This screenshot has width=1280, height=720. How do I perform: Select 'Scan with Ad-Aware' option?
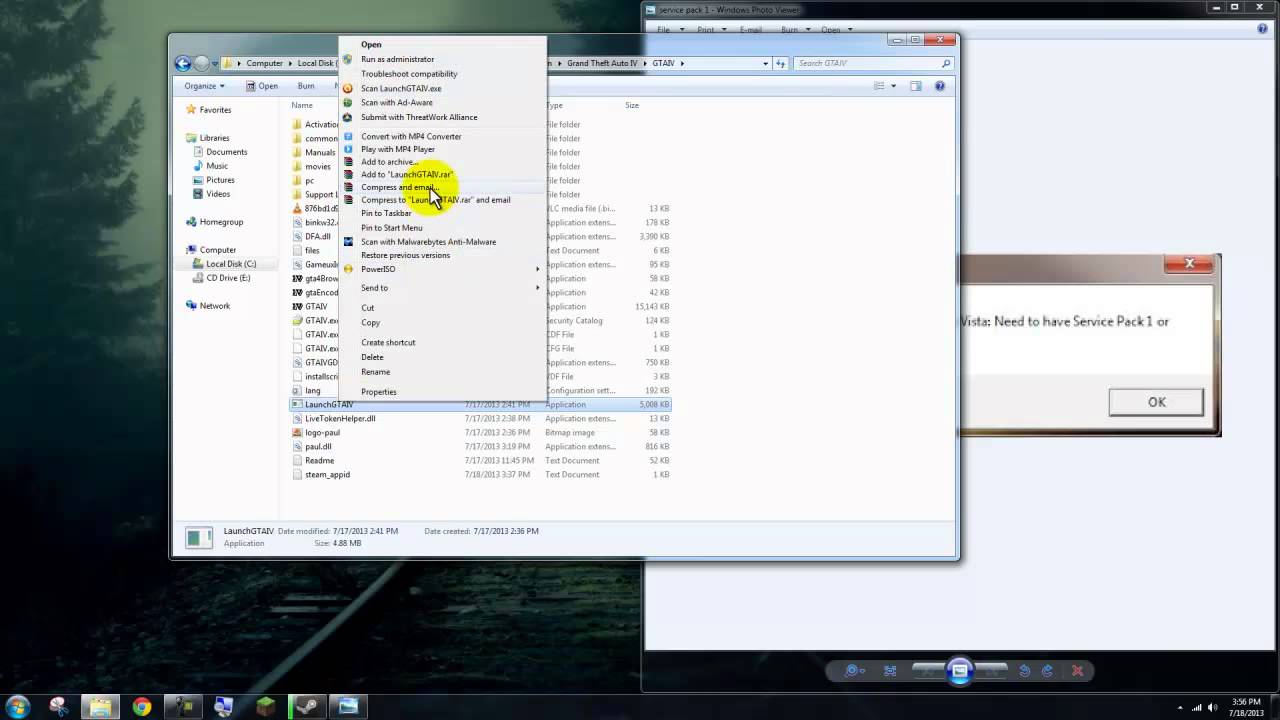point(397,102)
